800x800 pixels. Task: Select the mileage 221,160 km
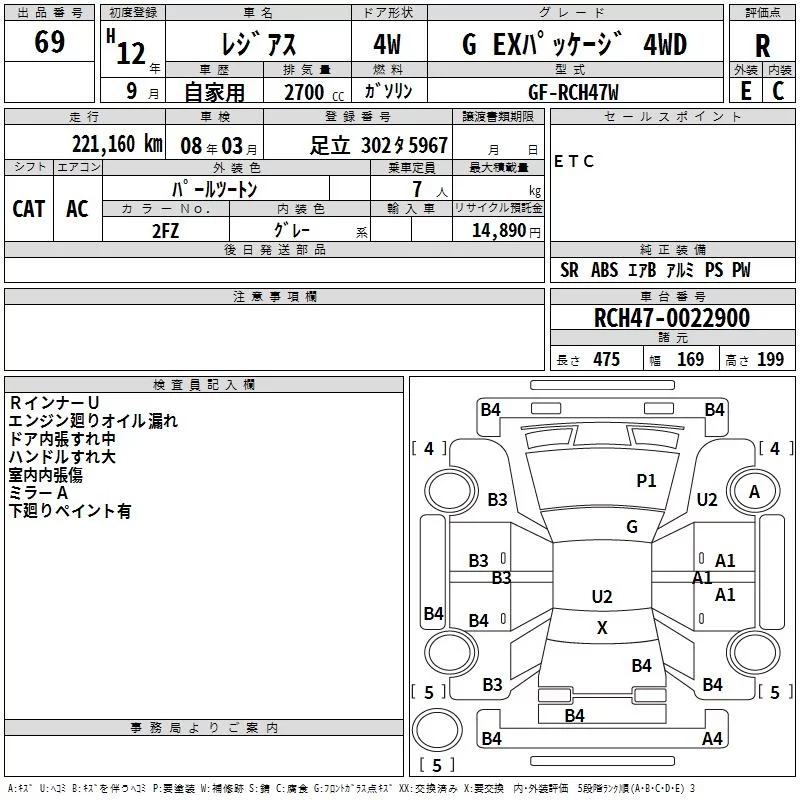117,144
